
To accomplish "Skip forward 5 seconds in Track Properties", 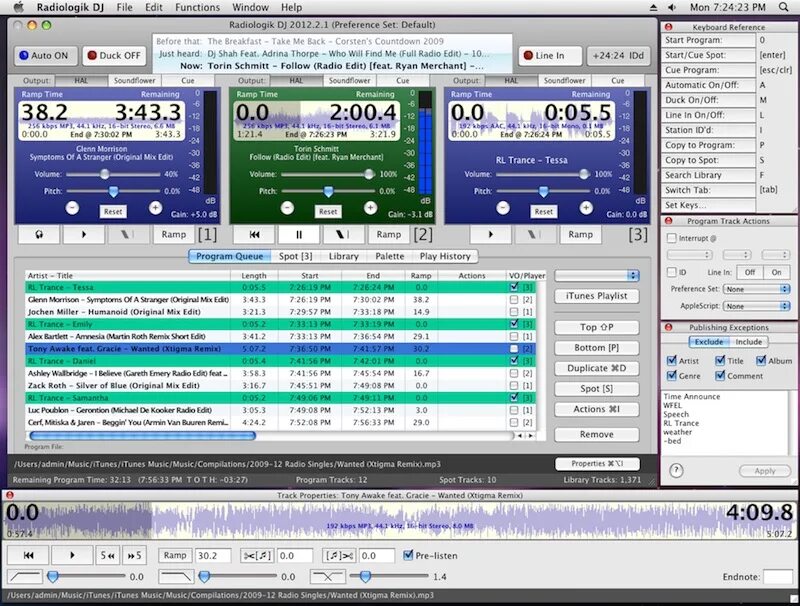I will (x=135, y=556).
